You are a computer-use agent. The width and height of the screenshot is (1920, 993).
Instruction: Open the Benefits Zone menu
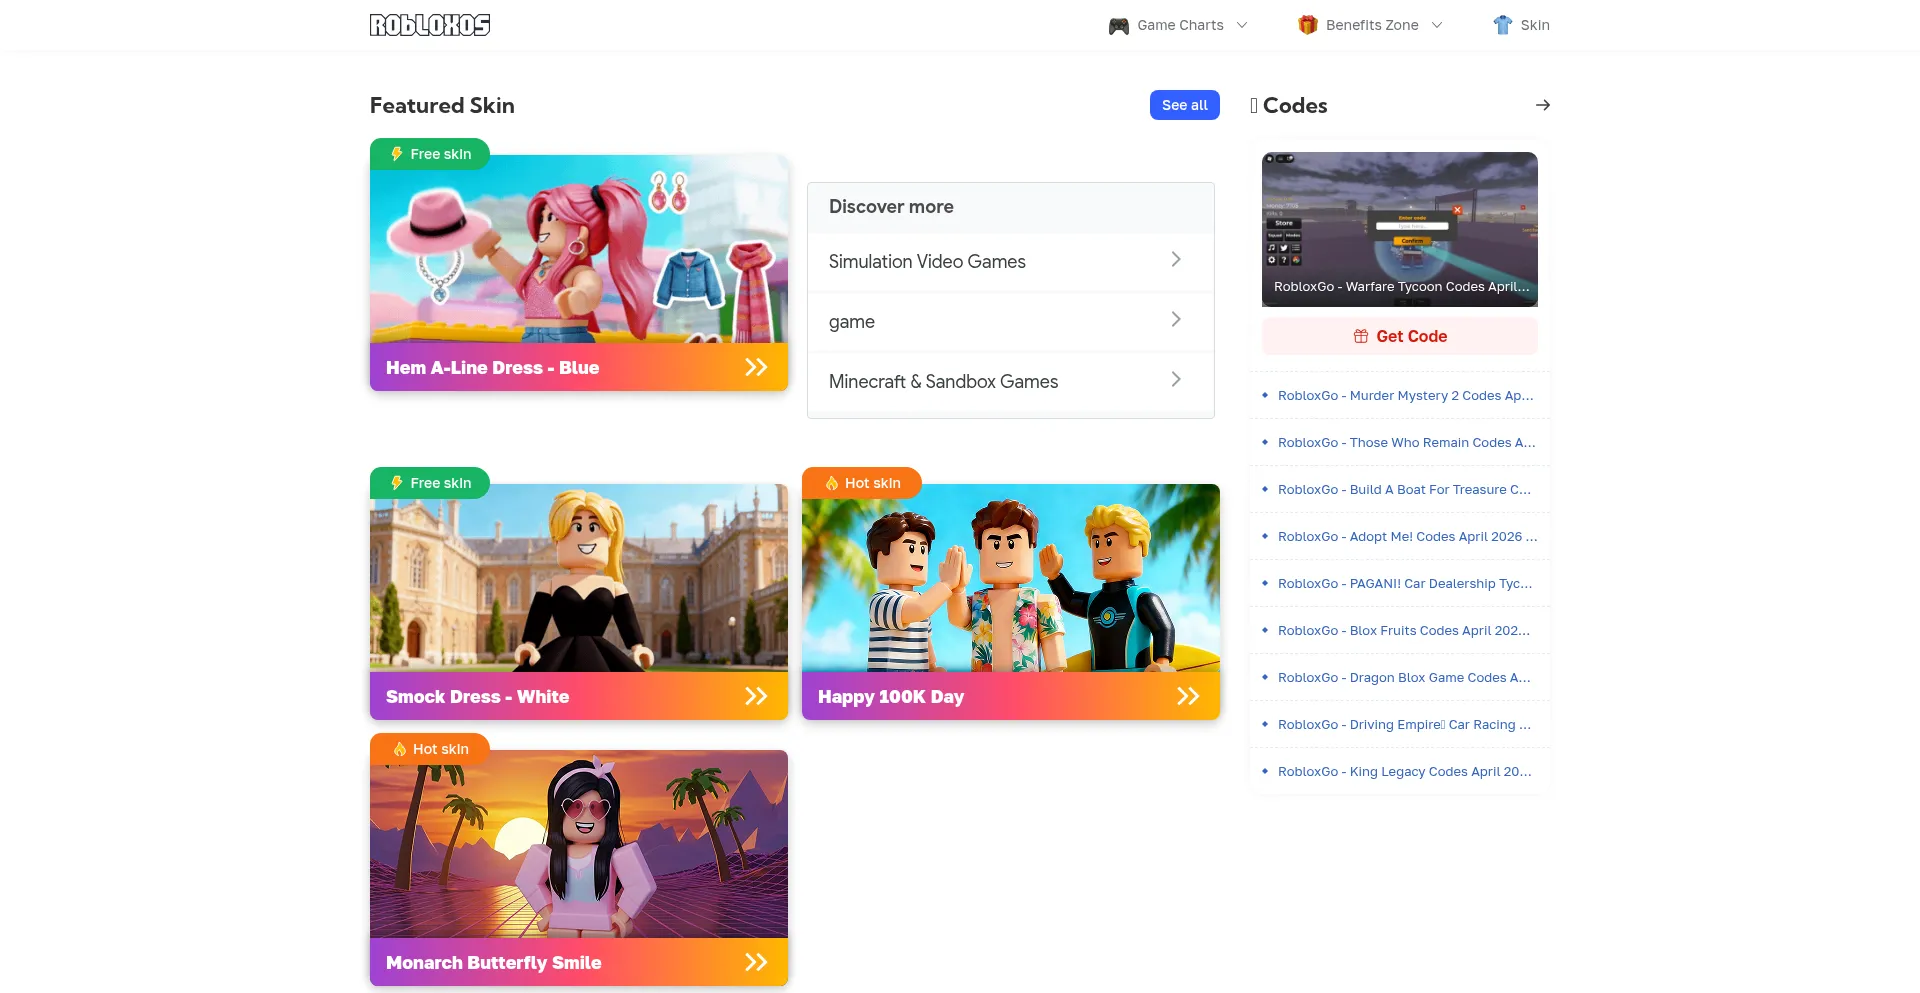pyautogui.click(x=1371, y=25)
